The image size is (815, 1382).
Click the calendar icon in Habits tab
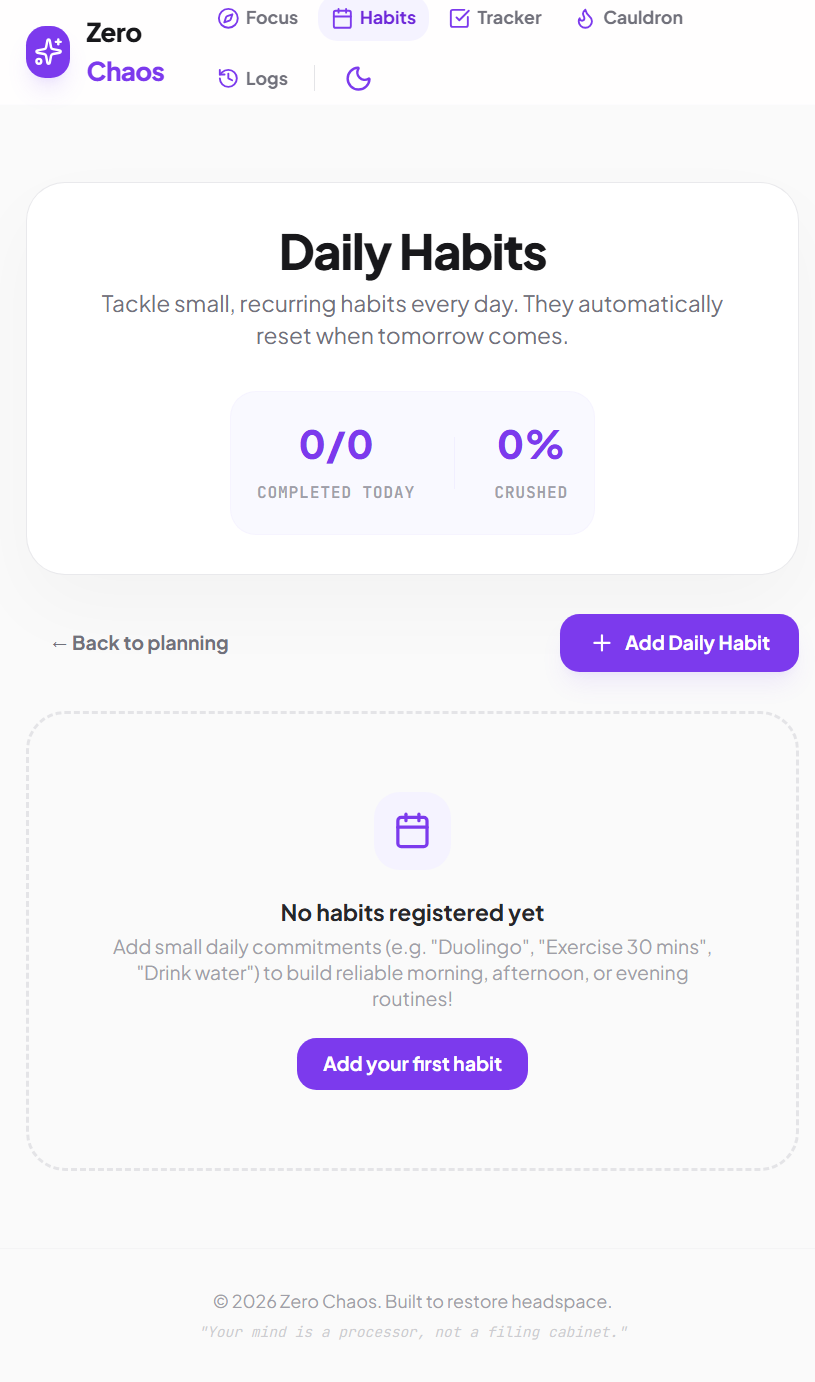click(x=342, y=18)
